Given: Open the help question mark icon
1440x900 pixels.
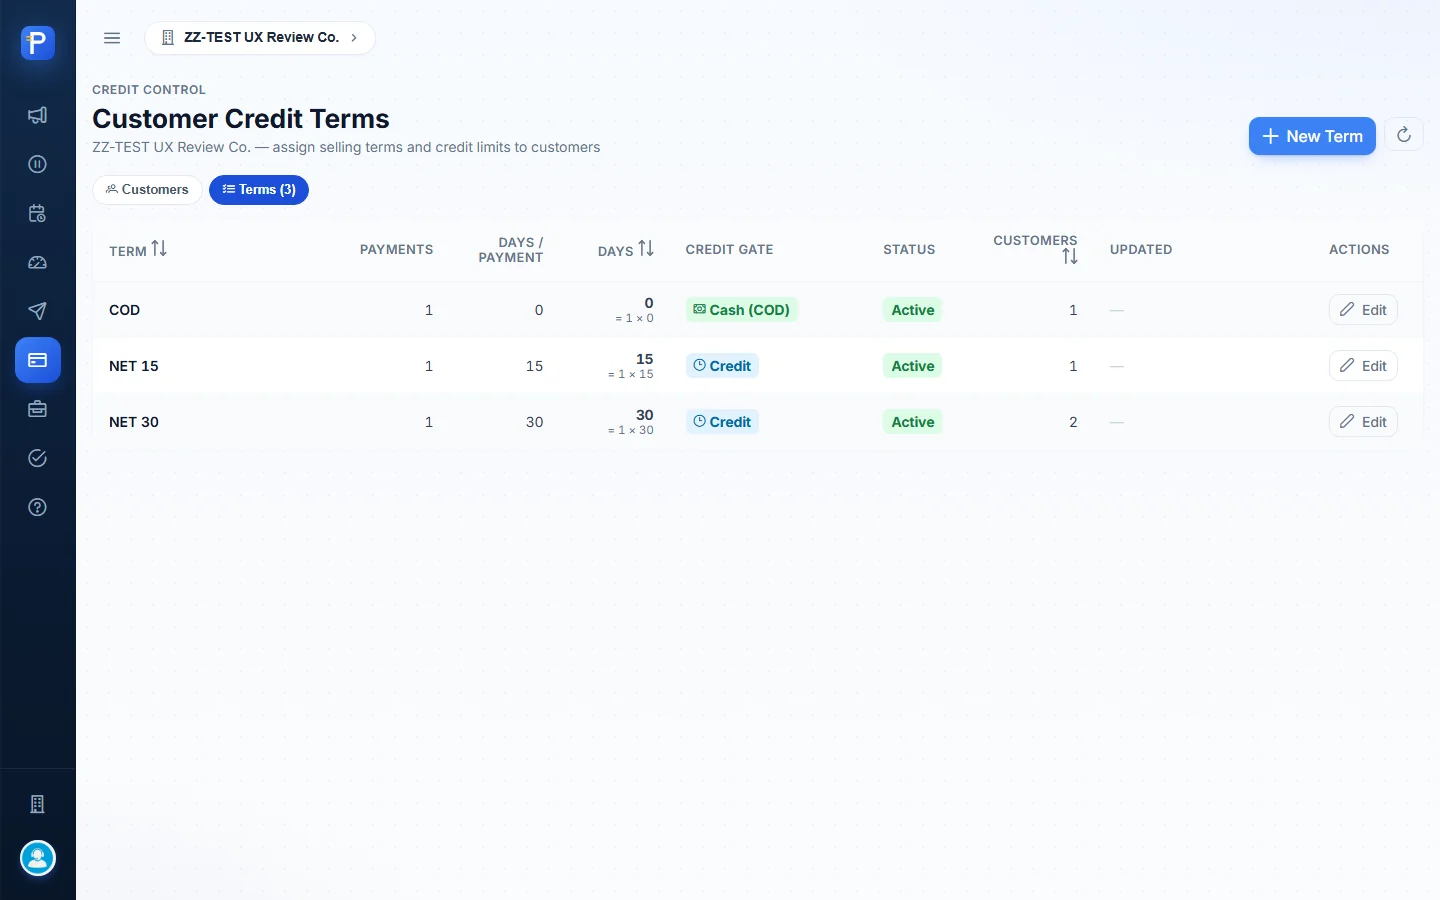Looking at the screenshot, I should point(38,507).
